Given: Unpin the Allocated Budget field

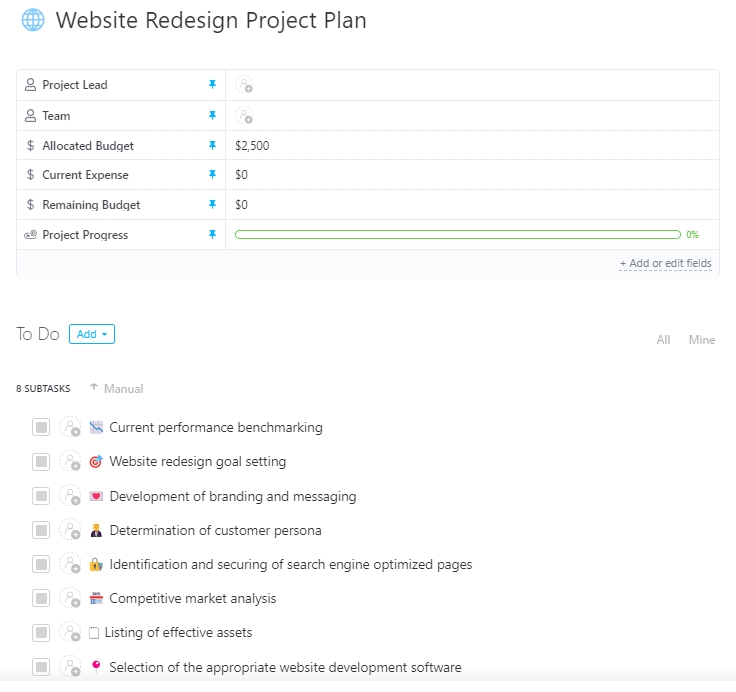Looking at the screenshot, I should click(212, 146).
